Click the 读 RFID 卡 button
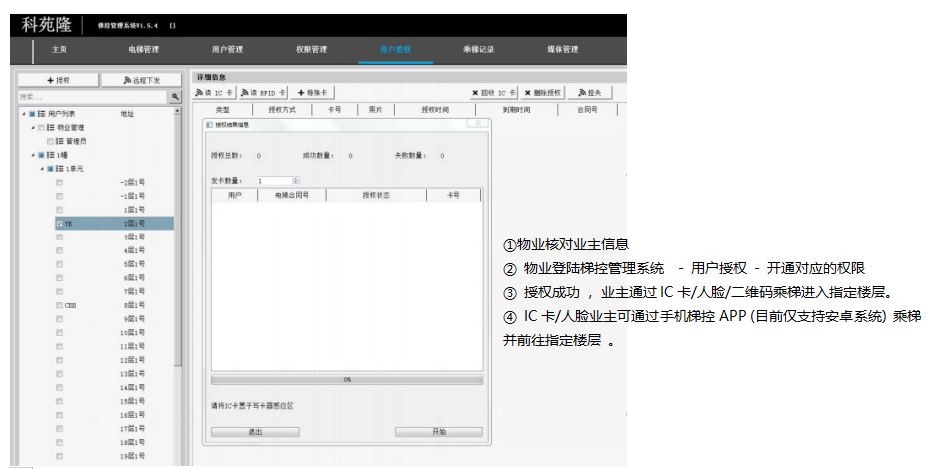 (x=262, y=93)
